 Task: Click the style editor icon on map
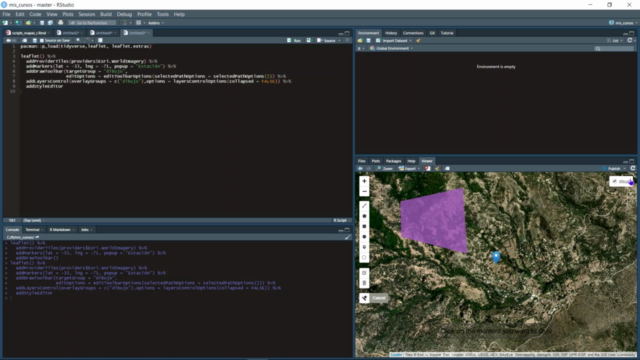click(364, 298)
